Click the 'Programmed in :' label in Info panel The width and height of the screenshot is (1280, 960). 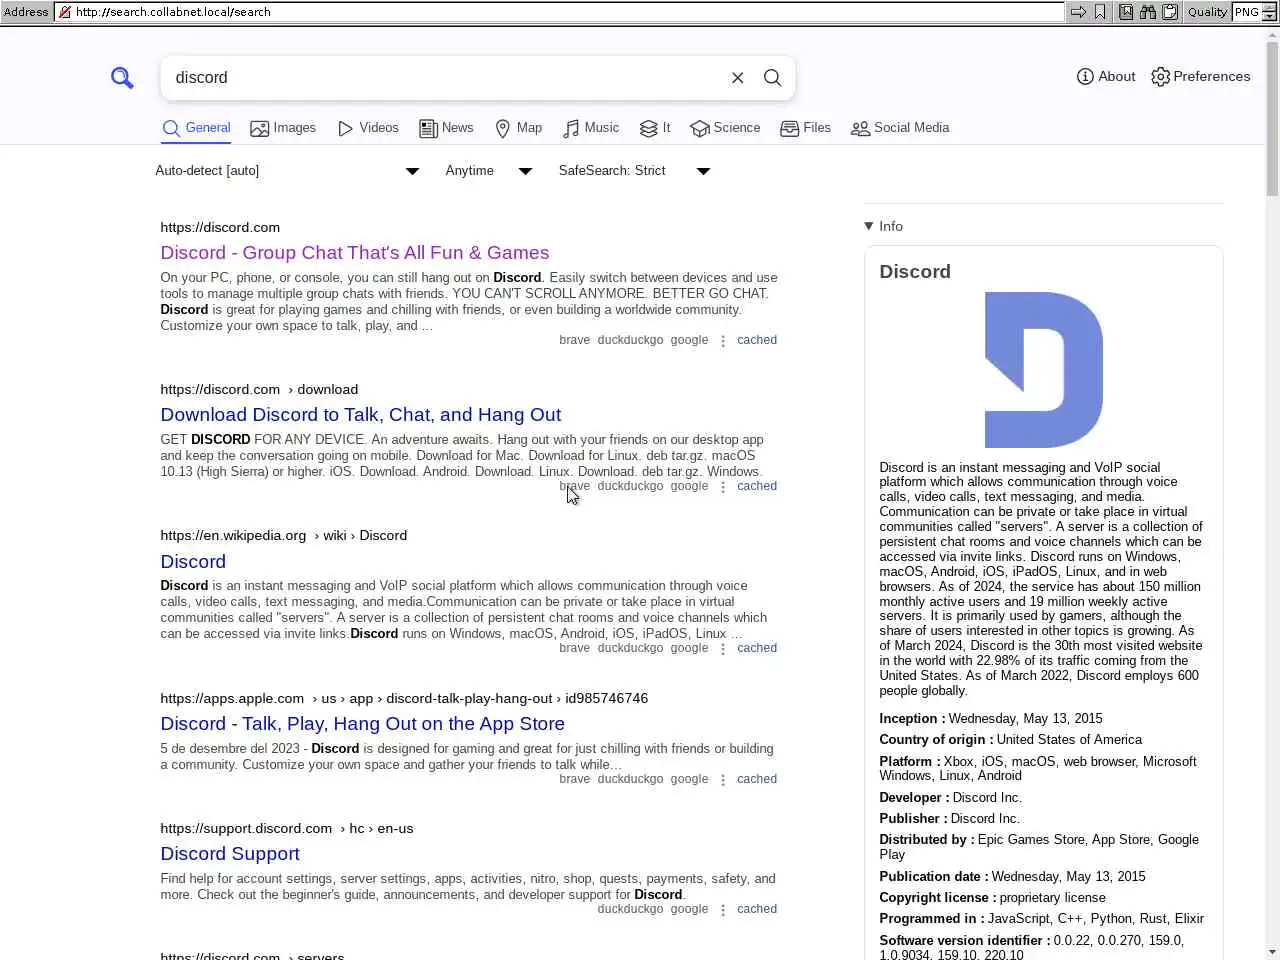[931, 919]
